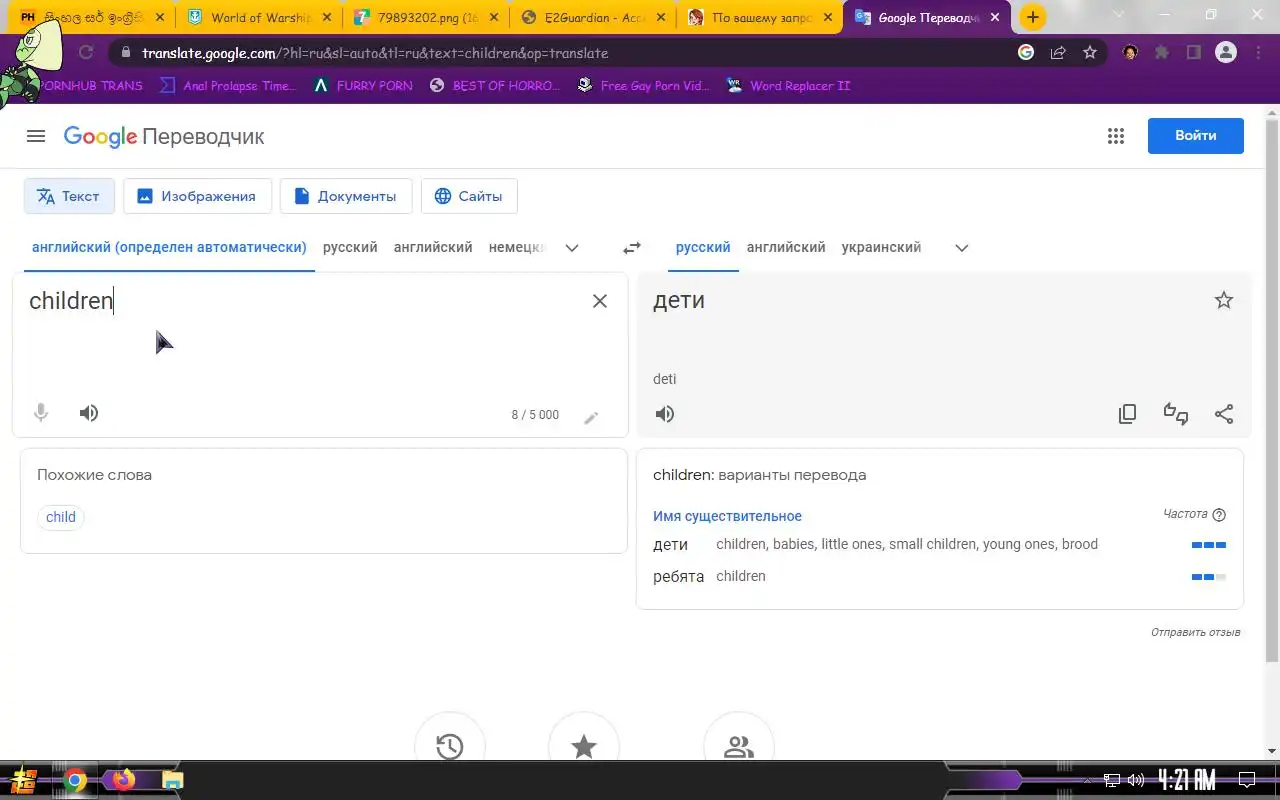
Task: Choose русский as source language
Action: (x=350, y=247)
